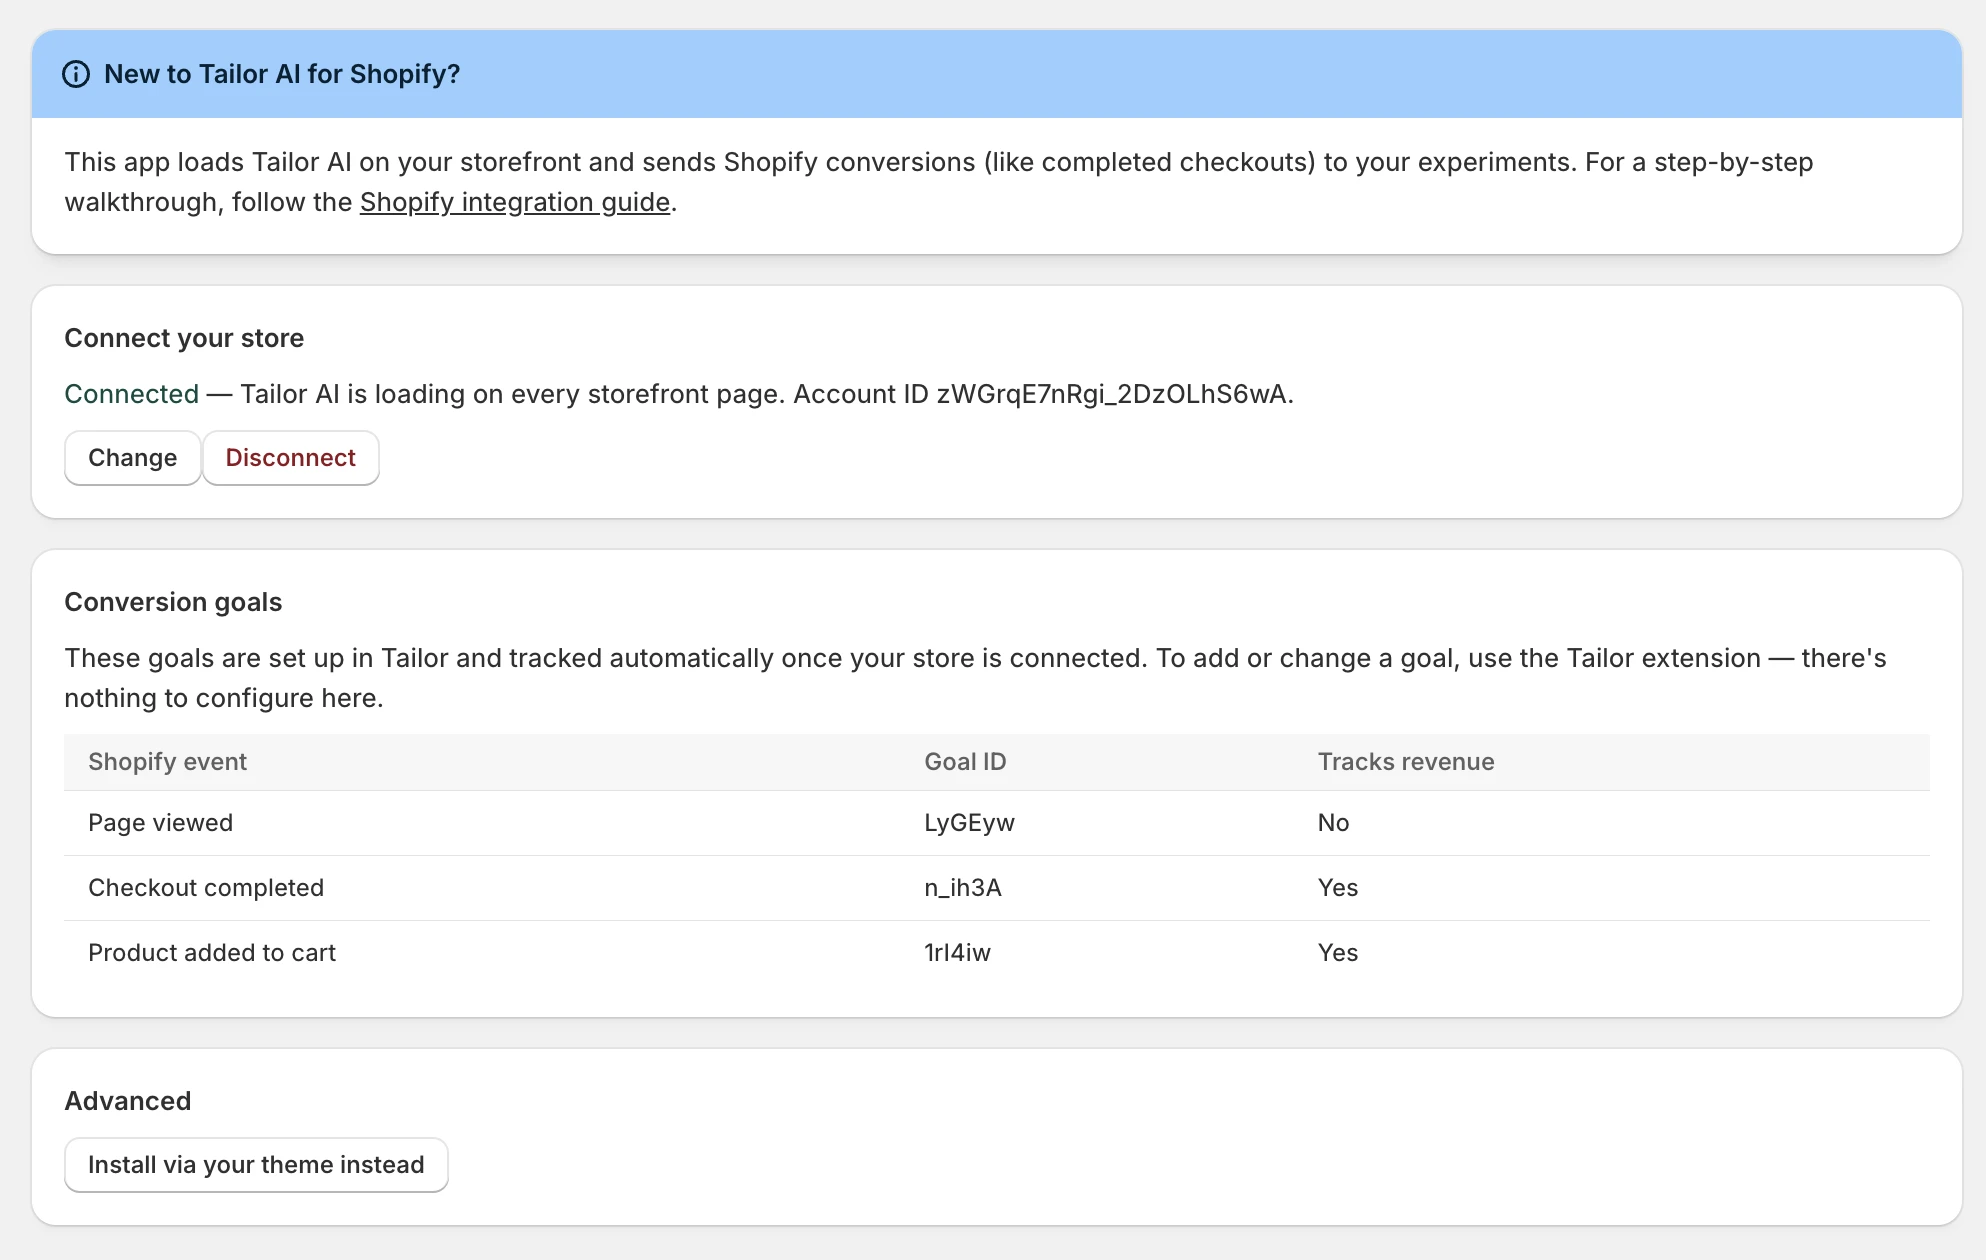Click the Shopify event column header
This screenshot has height=1260, width=1986.
[167, 762]
